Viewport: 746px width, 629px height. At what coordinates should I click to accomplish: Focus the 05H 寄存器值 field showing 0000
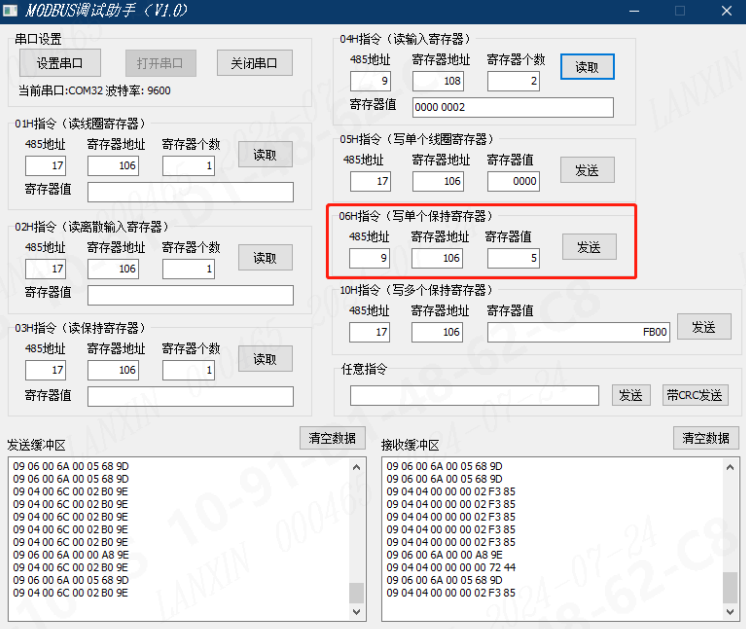[x=513, y=181]
